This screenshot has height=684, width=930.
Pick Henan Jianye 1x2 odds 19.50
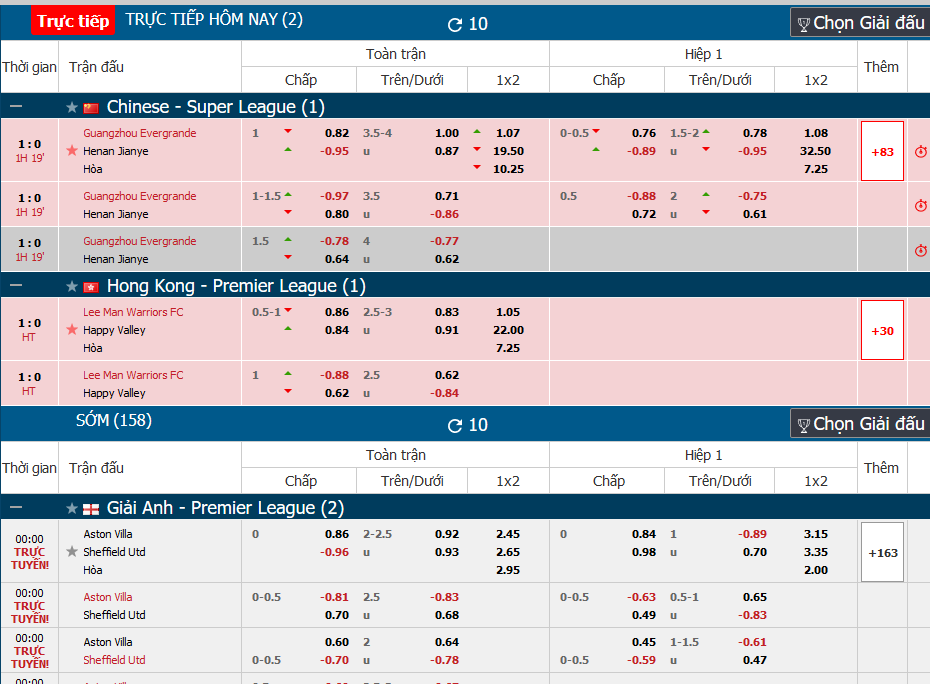(x=508, y=151)
